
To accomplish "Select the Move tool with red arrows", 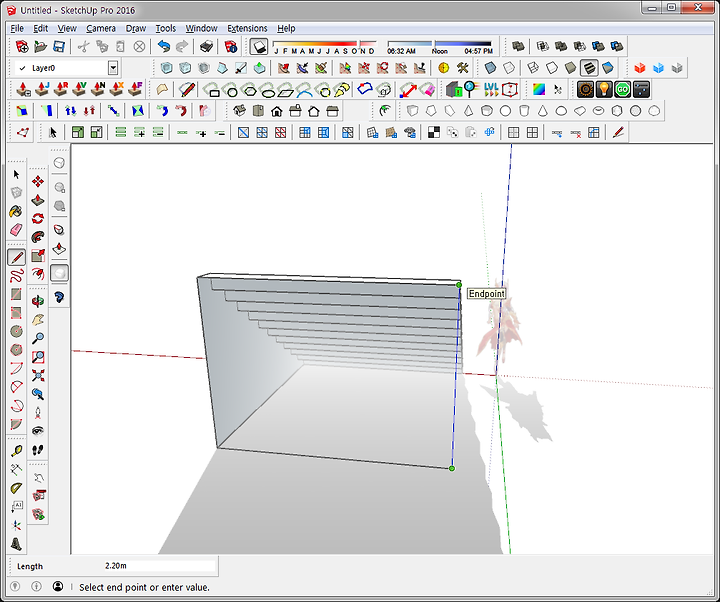I will tap(38, 181).
